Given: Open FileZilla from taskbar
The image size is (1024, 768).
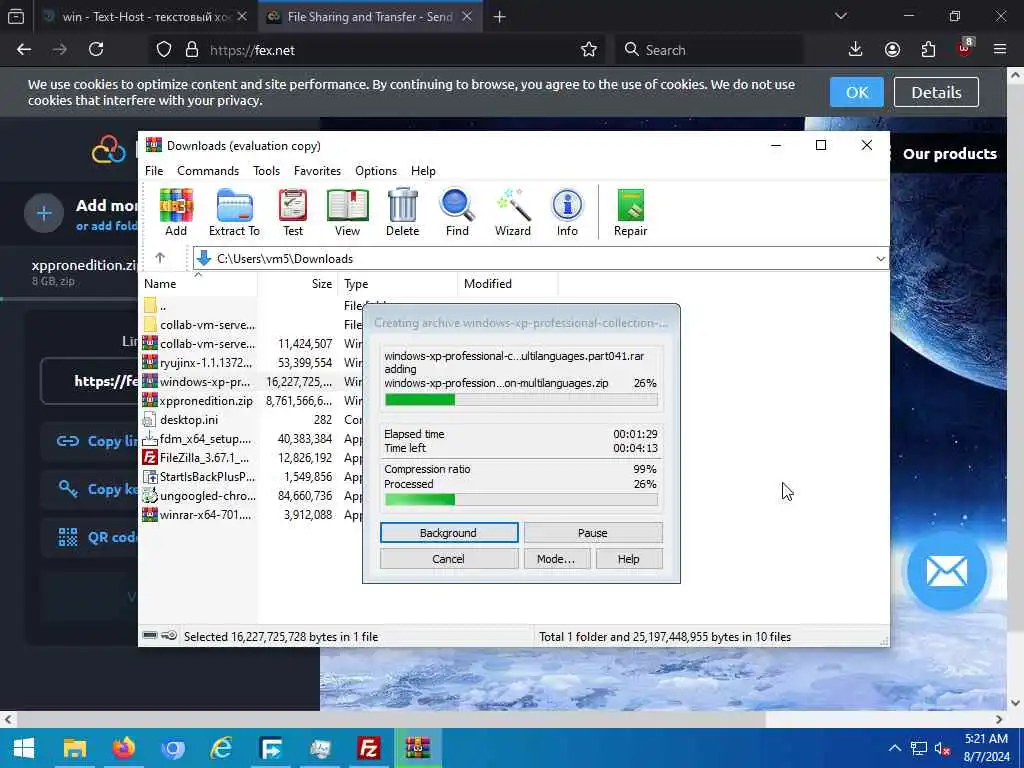Looking at the screenshot, I should click(x=369, y=748).
